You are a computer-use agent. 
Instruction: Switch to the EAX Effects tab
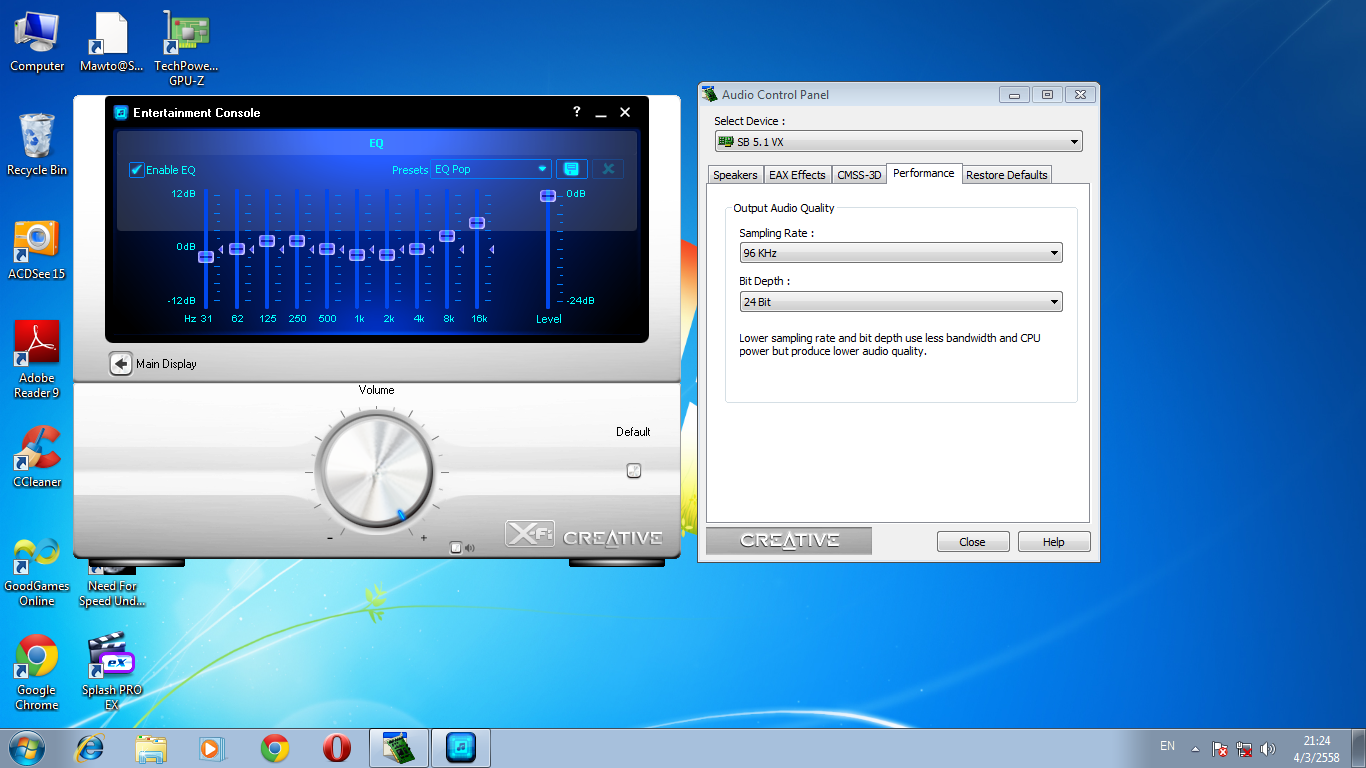pyautogui.click(x=797, y=175)
